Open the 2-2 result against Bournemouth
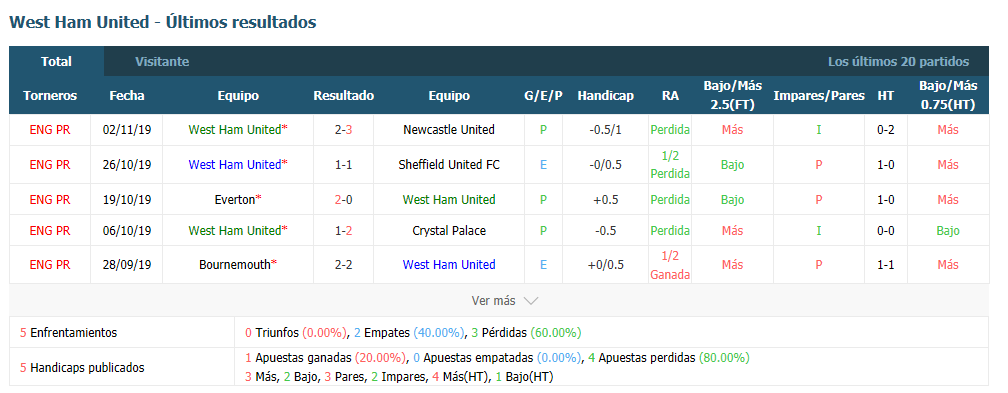The image size is (1008, 393). (x=343, y=264)
